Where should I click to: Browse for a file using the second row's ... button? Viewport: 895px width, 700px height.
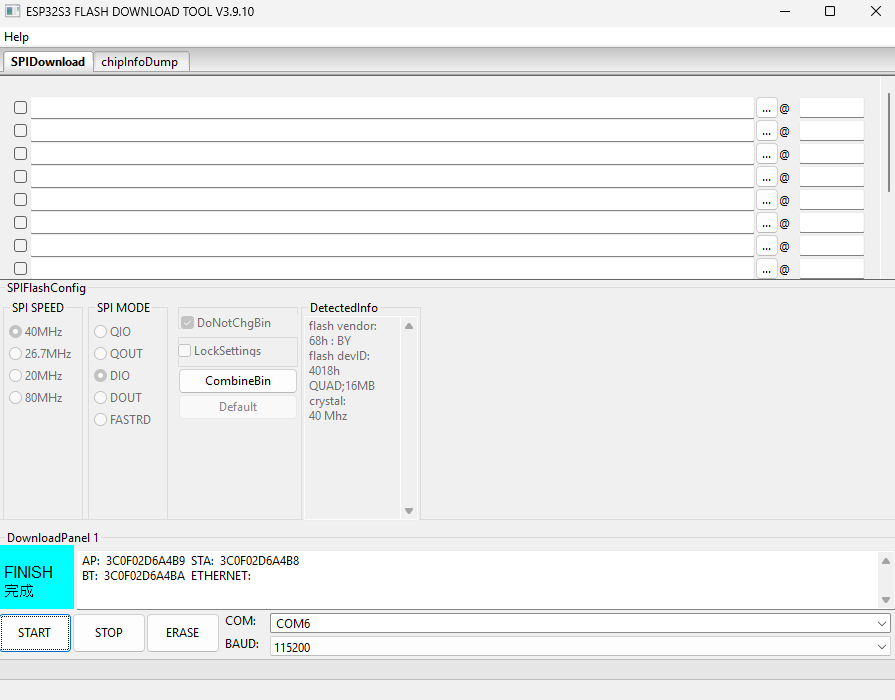pos(767,131)
